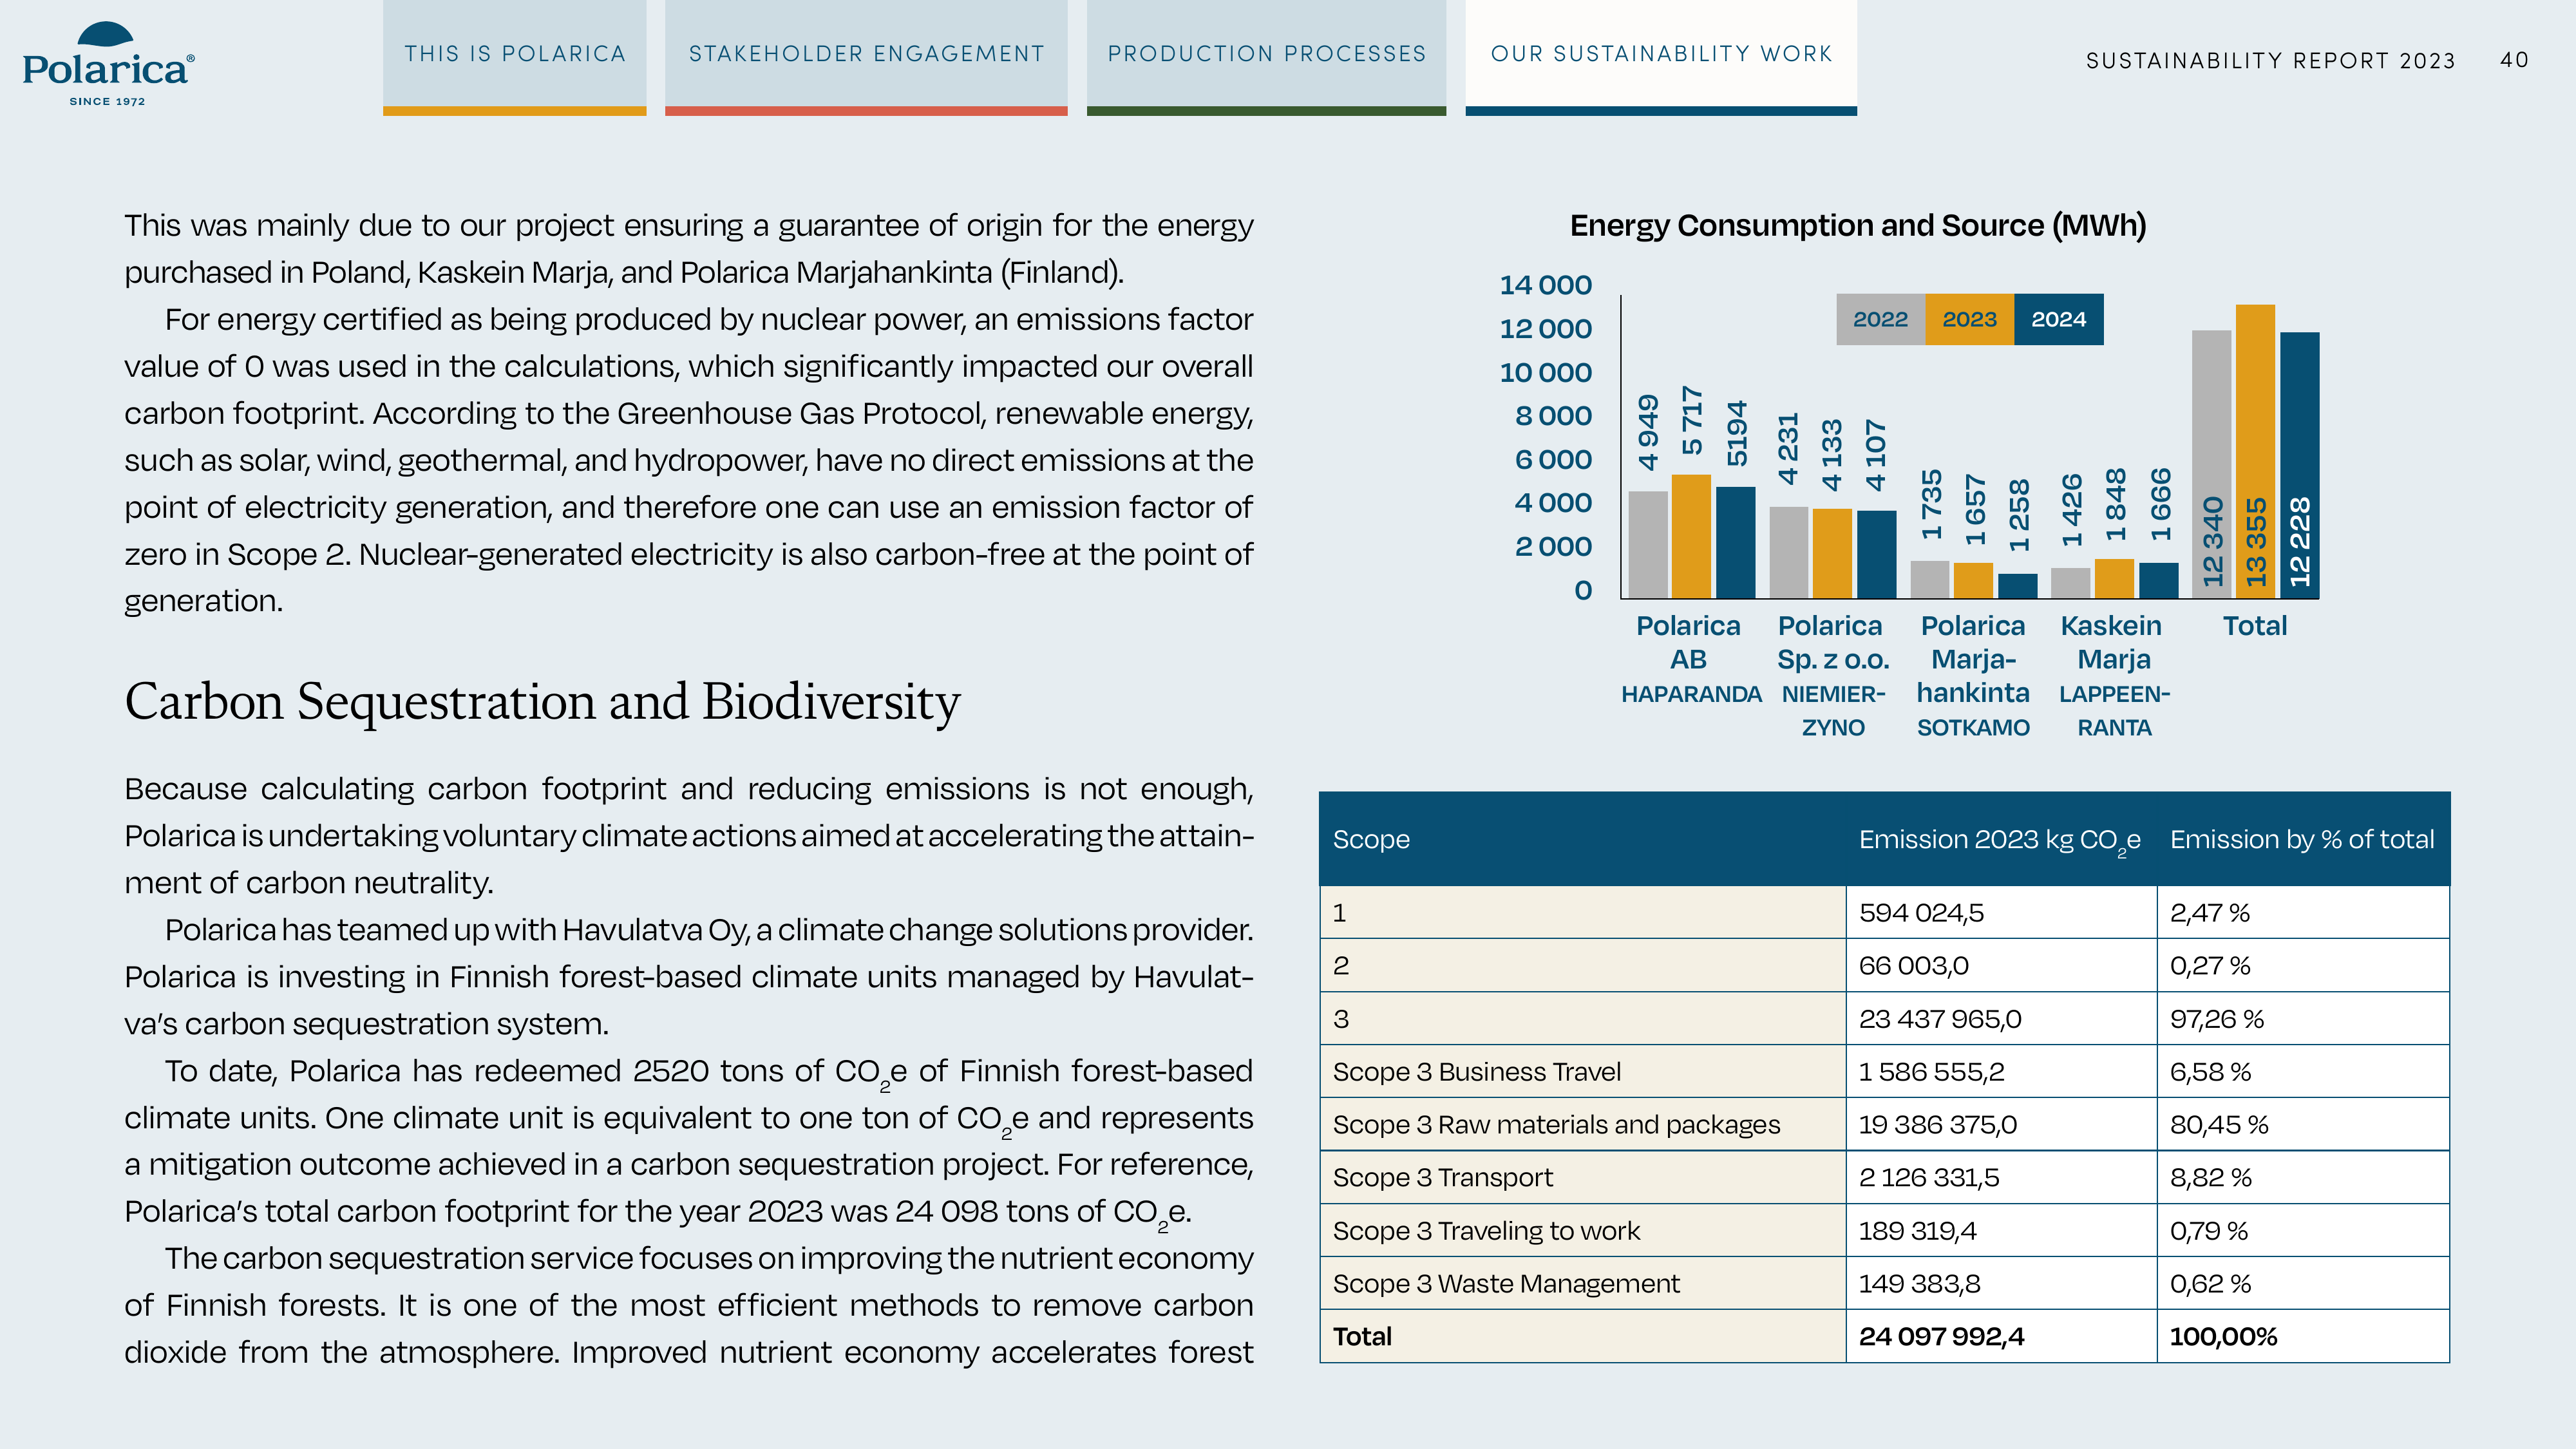Click the 149 383,8 cell

point(2001,1283)
